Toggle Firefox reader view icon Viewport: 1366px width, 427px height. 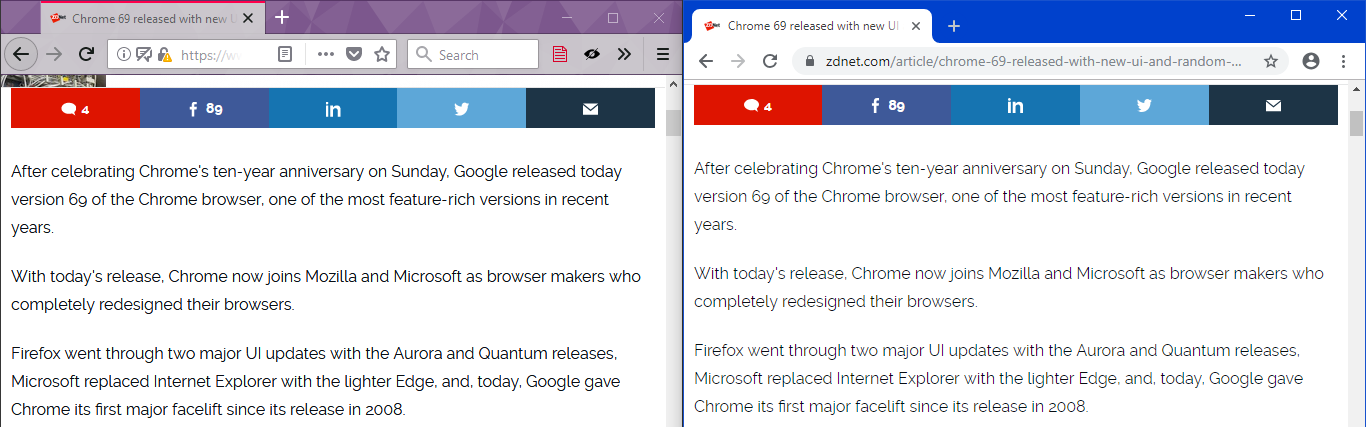[x=285, y=54]
